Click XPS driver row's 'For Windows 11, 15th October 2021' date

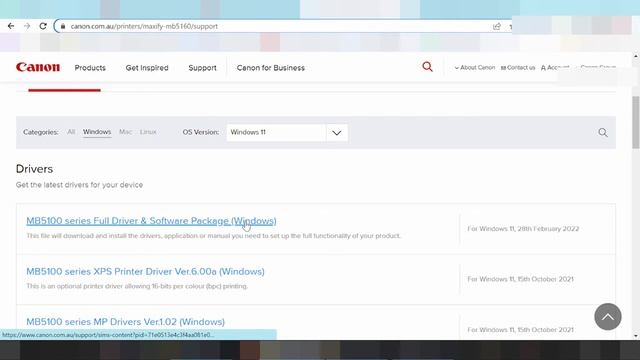click(x=520, y=279)
